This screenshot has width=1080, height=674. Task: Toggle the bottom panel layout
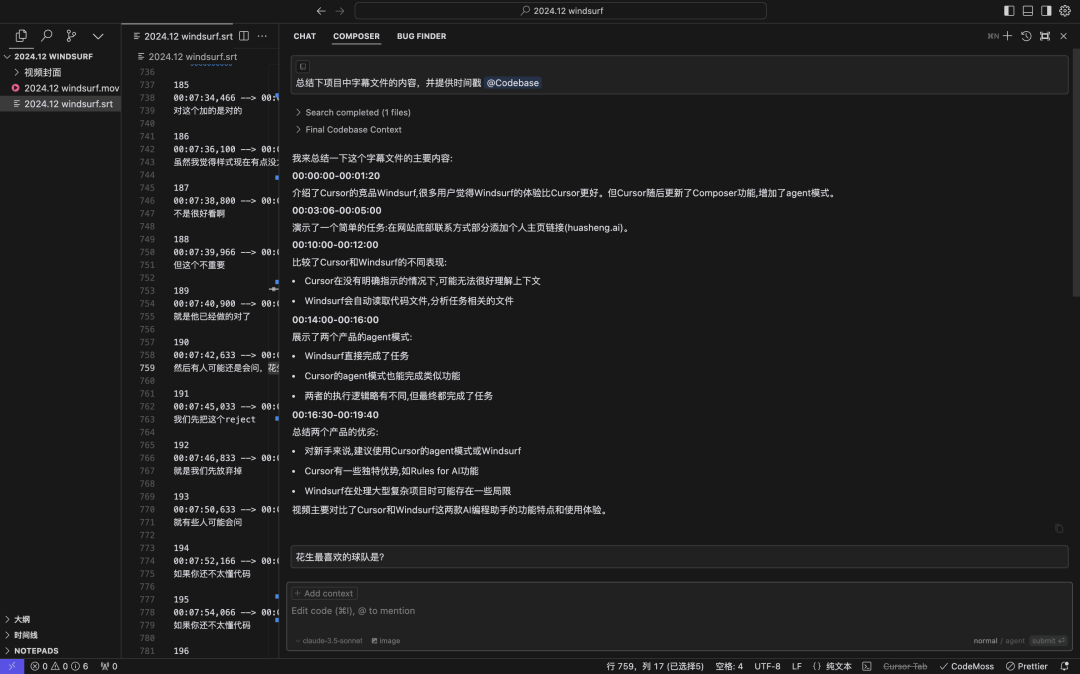[x=1027, y=11]
